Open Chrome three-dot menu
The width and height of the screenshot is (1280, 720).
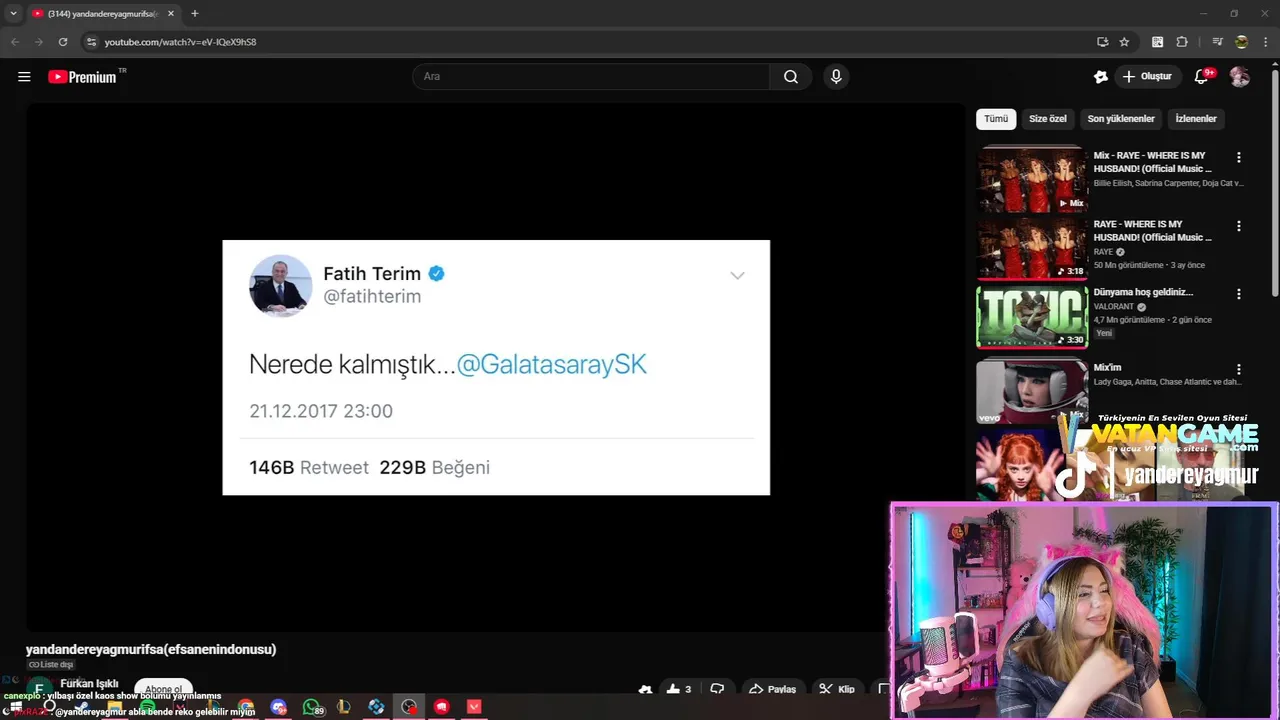(1265, 42)
